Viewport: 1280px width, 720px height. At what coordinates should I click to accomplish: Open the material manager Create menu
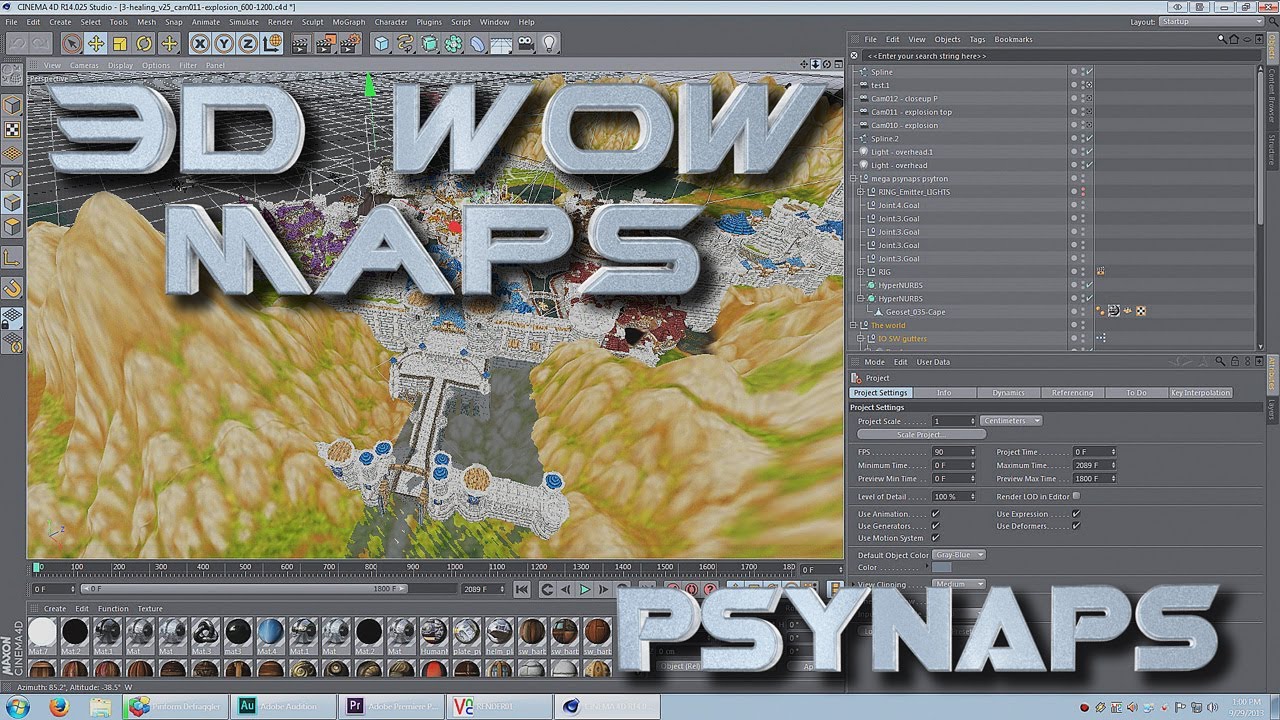click(x=55, y=608)
